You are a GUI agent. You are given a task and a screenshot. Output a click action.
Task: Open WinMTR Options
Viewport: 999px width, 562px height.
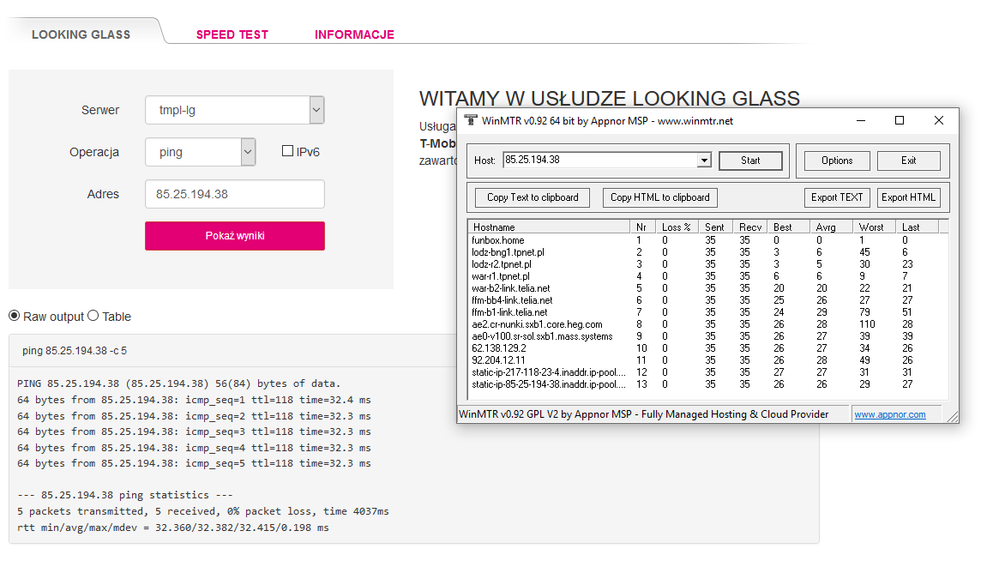tap(837, 160)
